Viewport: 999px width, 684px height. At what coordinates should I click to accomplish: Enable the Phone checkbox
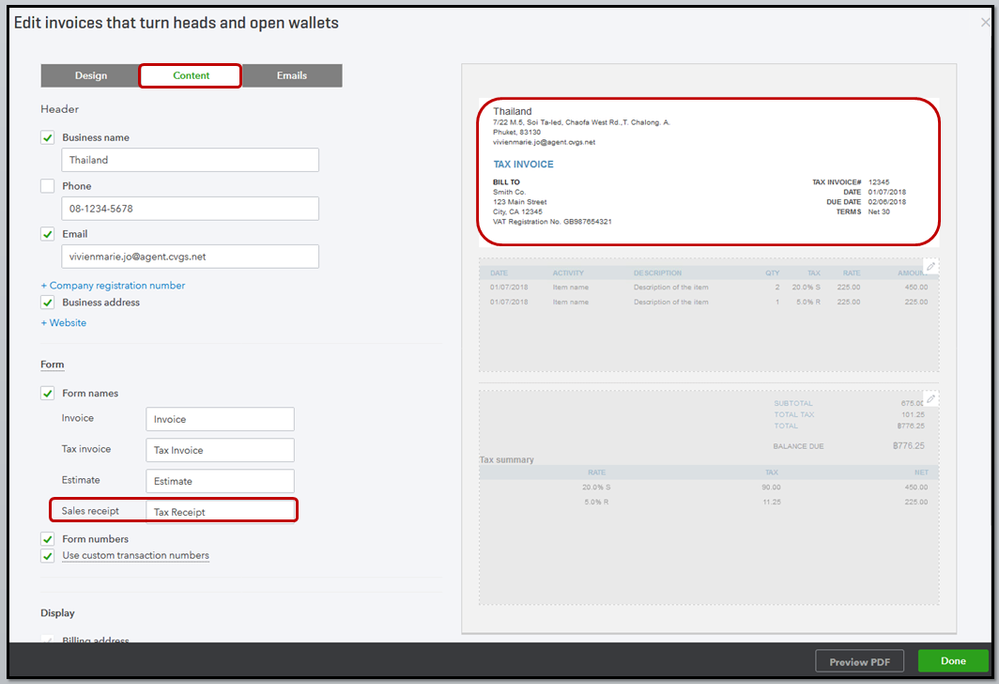pos(47,186)
